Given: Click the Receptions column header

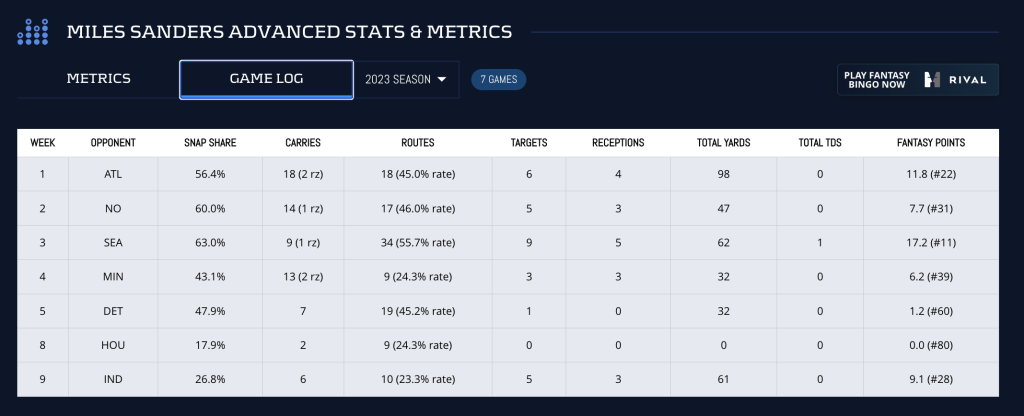Looking at the screenshot, I should 618,143.
